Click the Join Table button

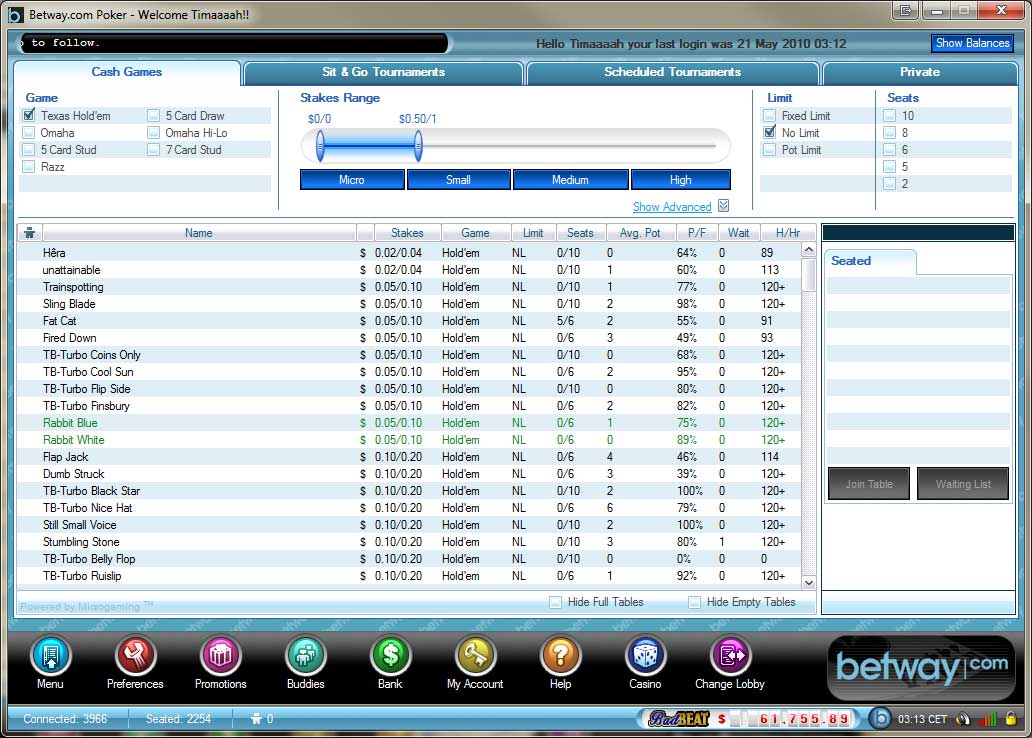[869, 484]
